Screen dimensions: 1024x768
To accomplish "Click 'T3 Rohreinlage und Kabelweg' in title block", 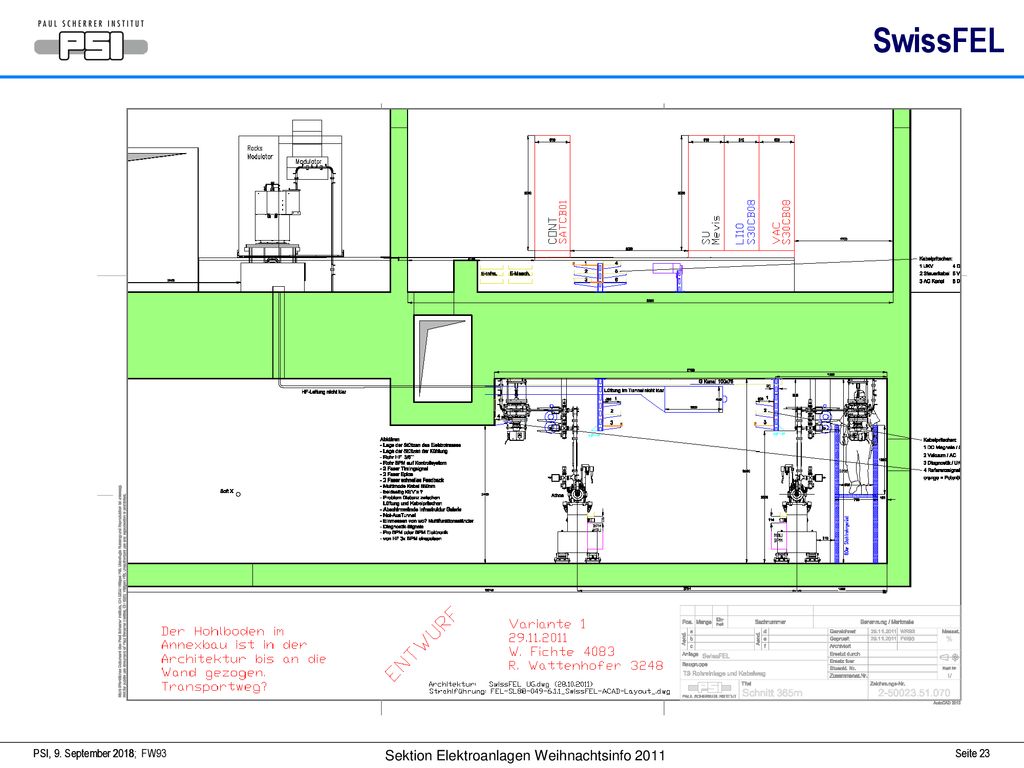I will [724, 673].
